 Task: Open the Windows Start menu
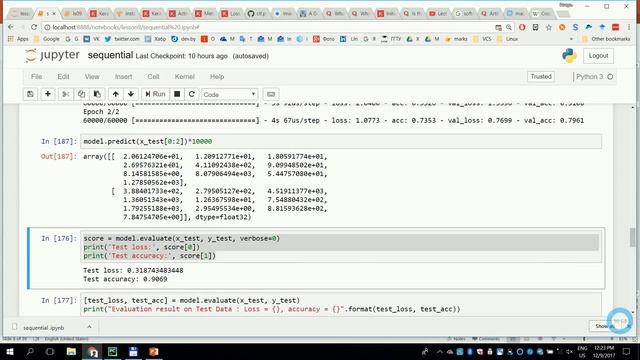tap(9, 351)
